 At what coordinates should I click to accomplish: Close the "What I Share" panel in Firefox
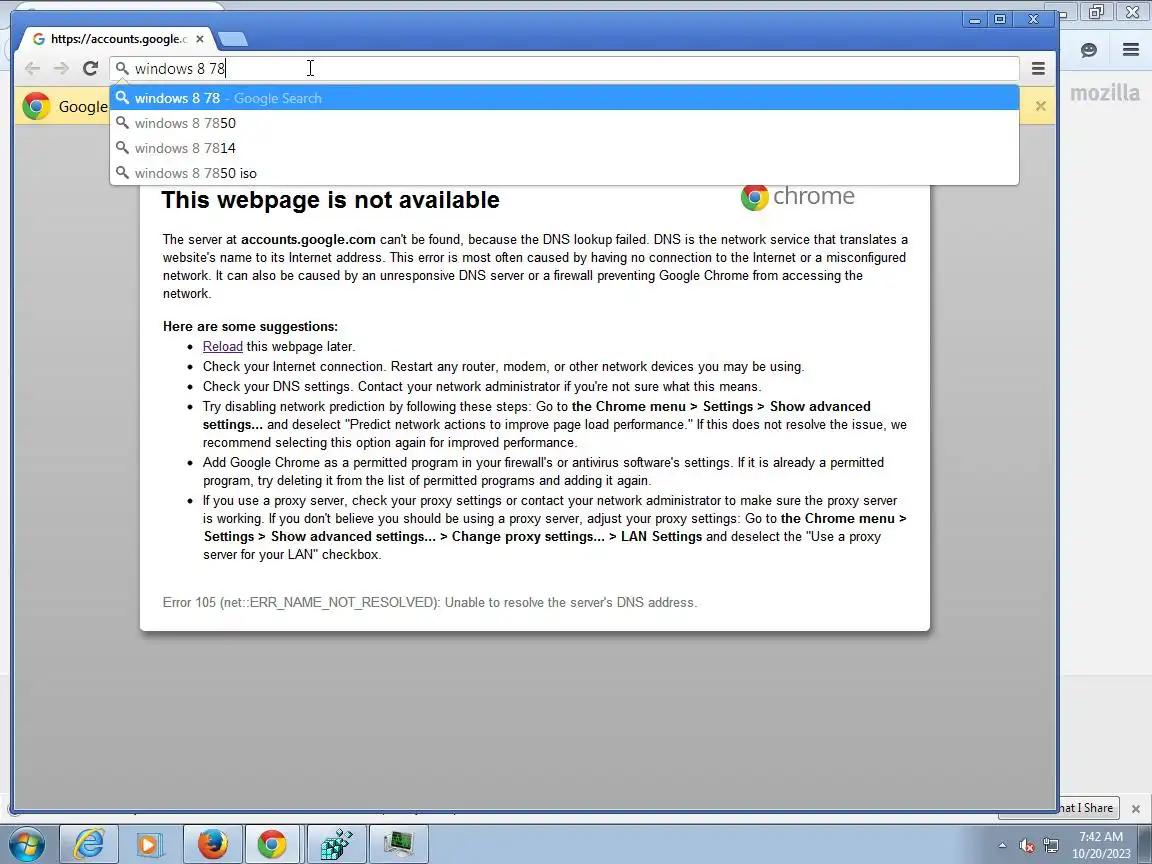point(1136,808)
